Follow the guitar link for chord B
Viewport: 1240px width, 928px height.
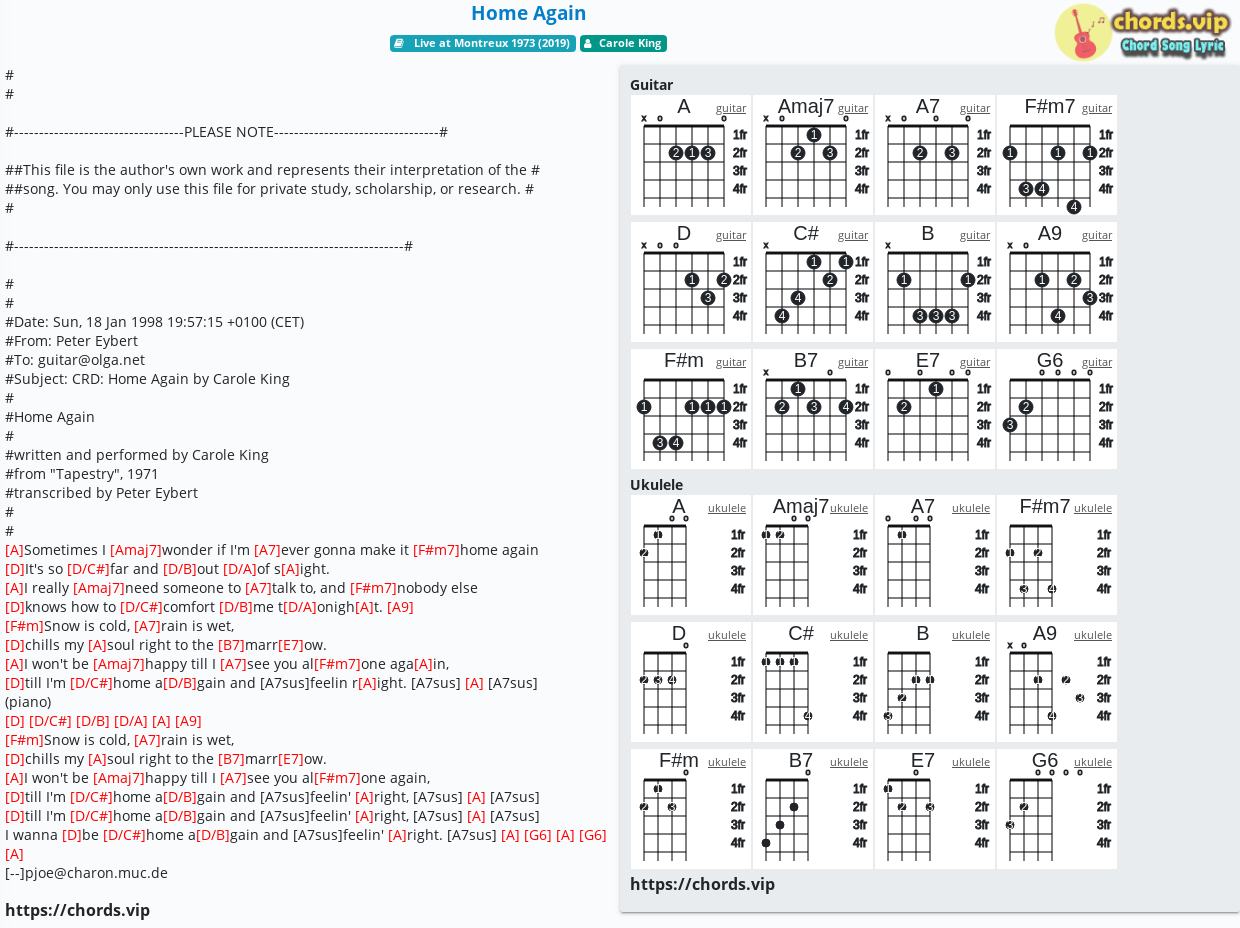975,235
